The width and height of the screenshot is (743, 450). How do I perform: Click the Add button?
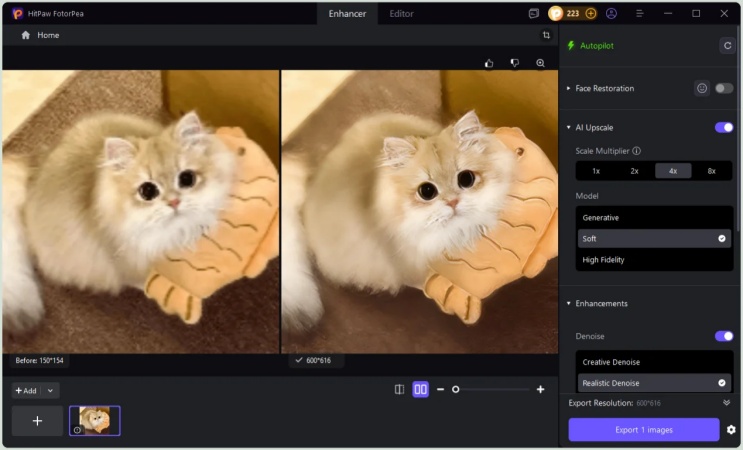[x=27, y=390]
